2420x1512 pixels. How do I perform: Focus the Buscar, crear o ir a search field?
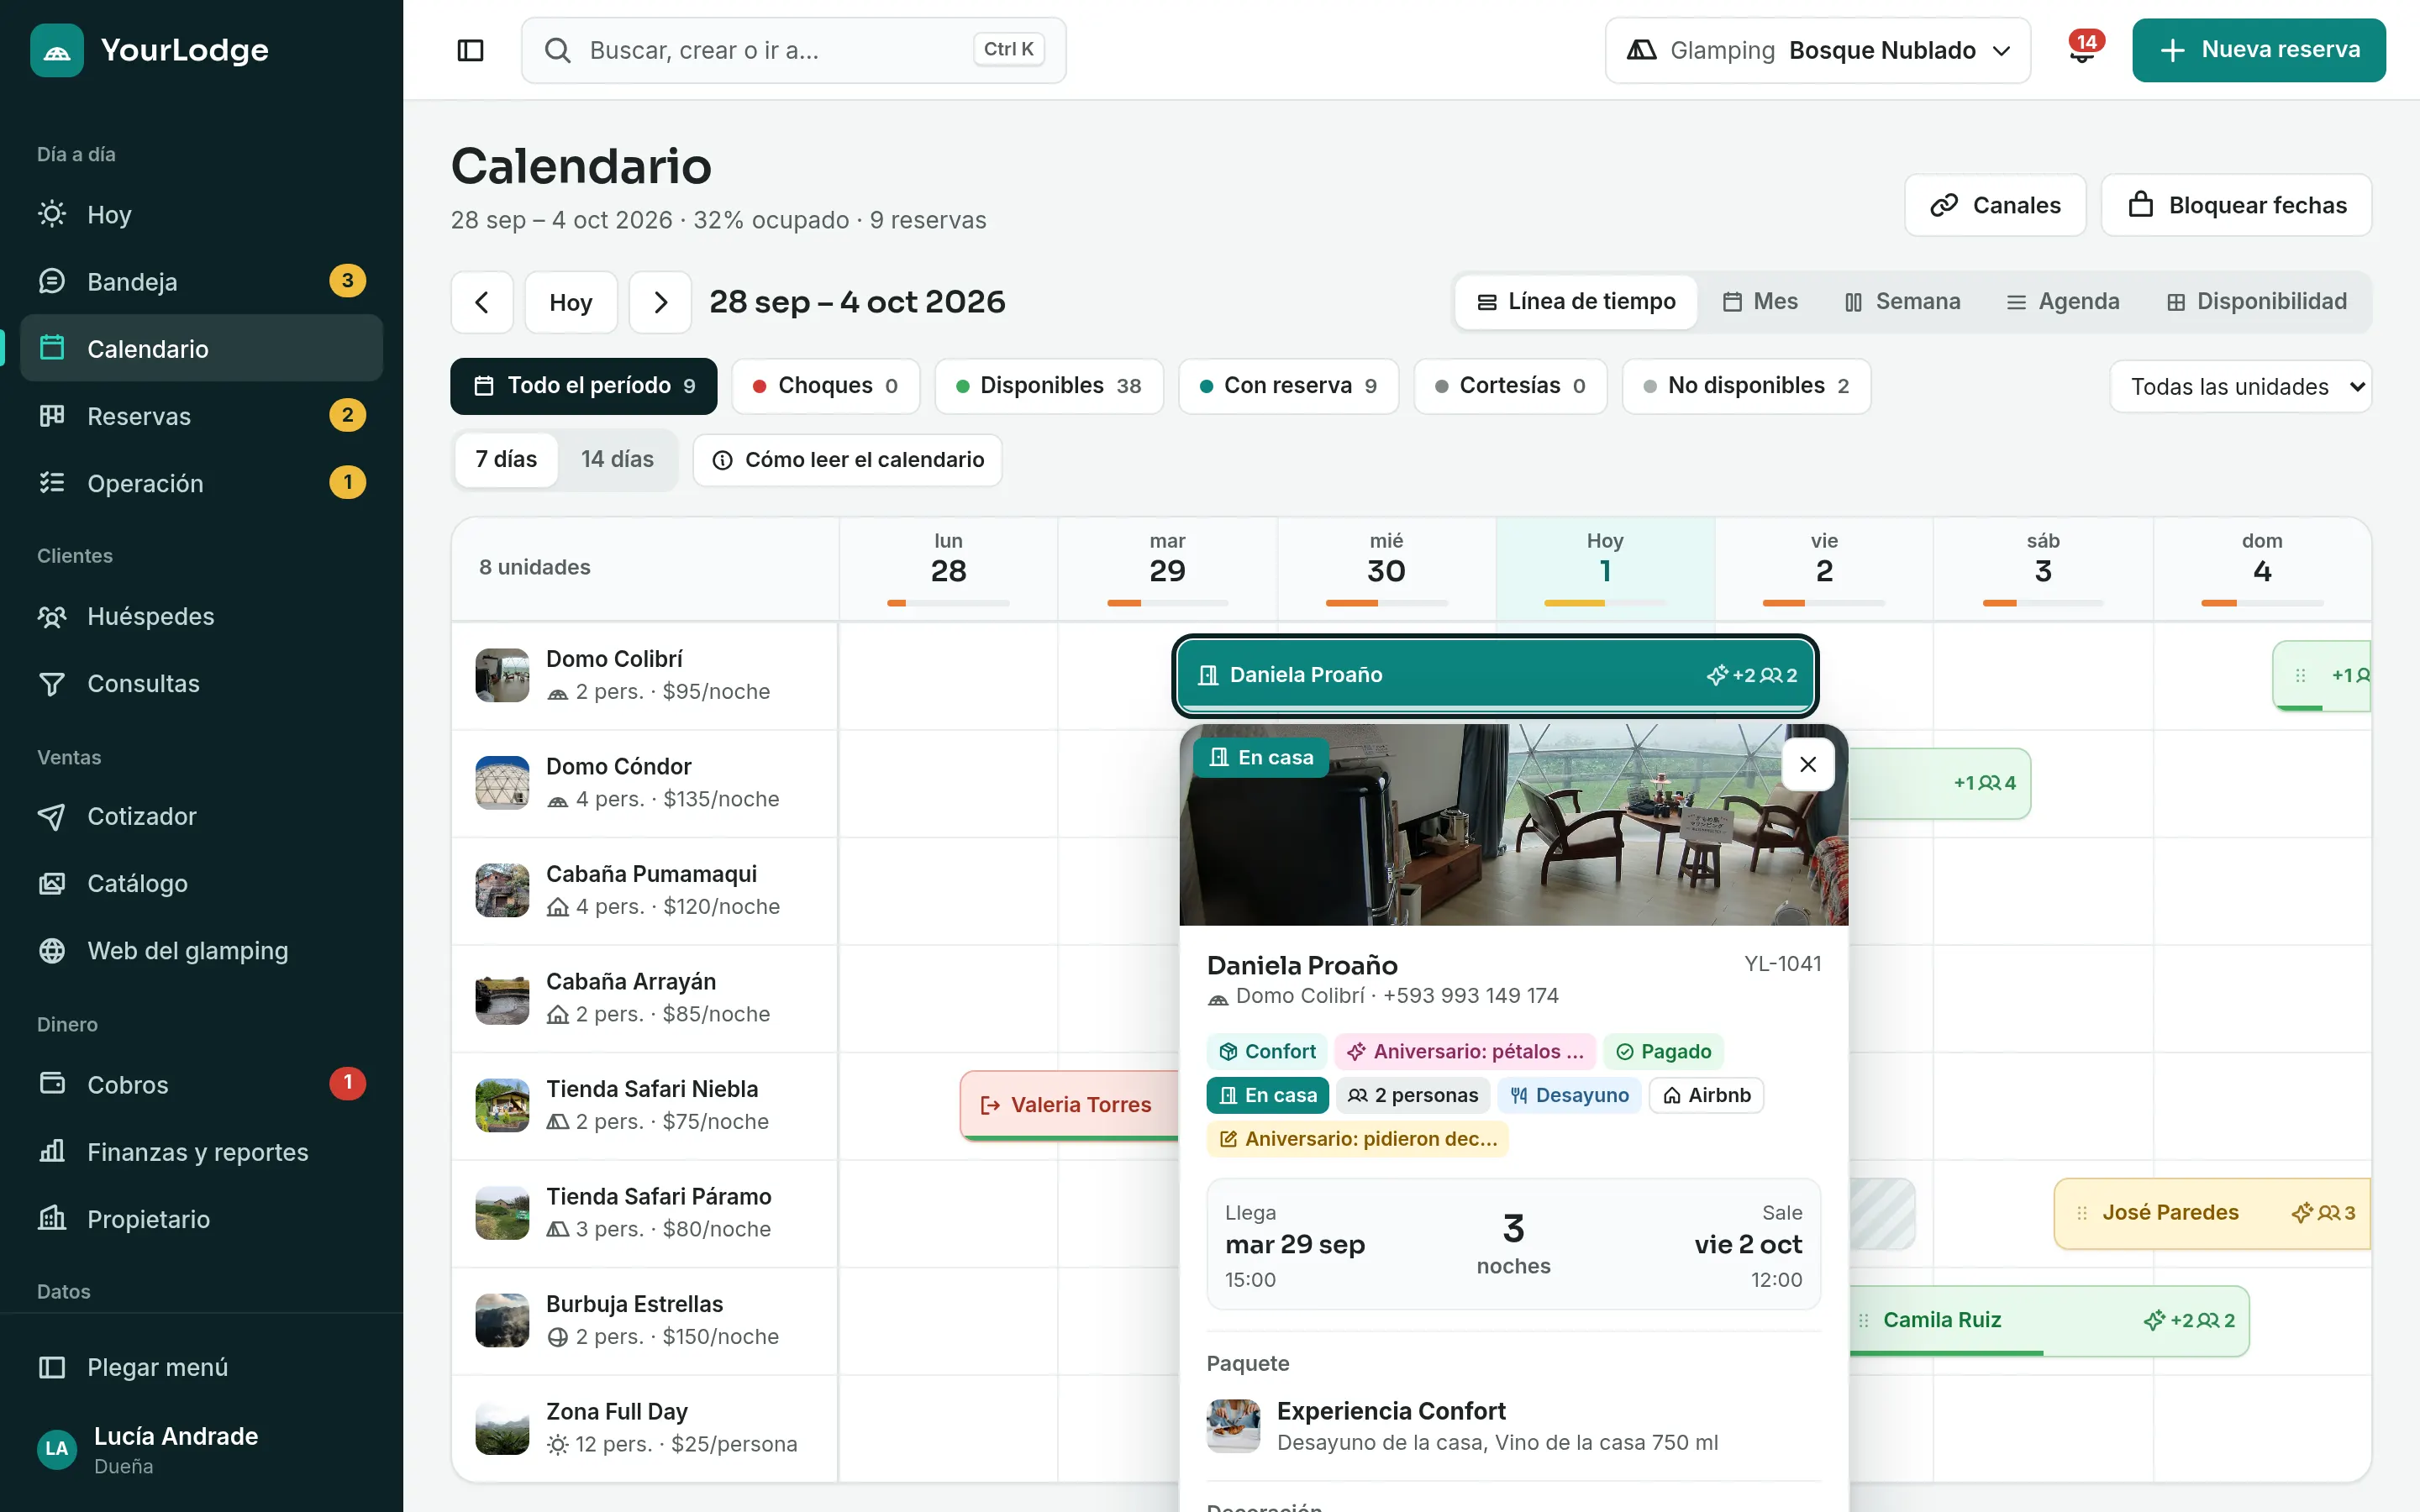click(794, 50)
